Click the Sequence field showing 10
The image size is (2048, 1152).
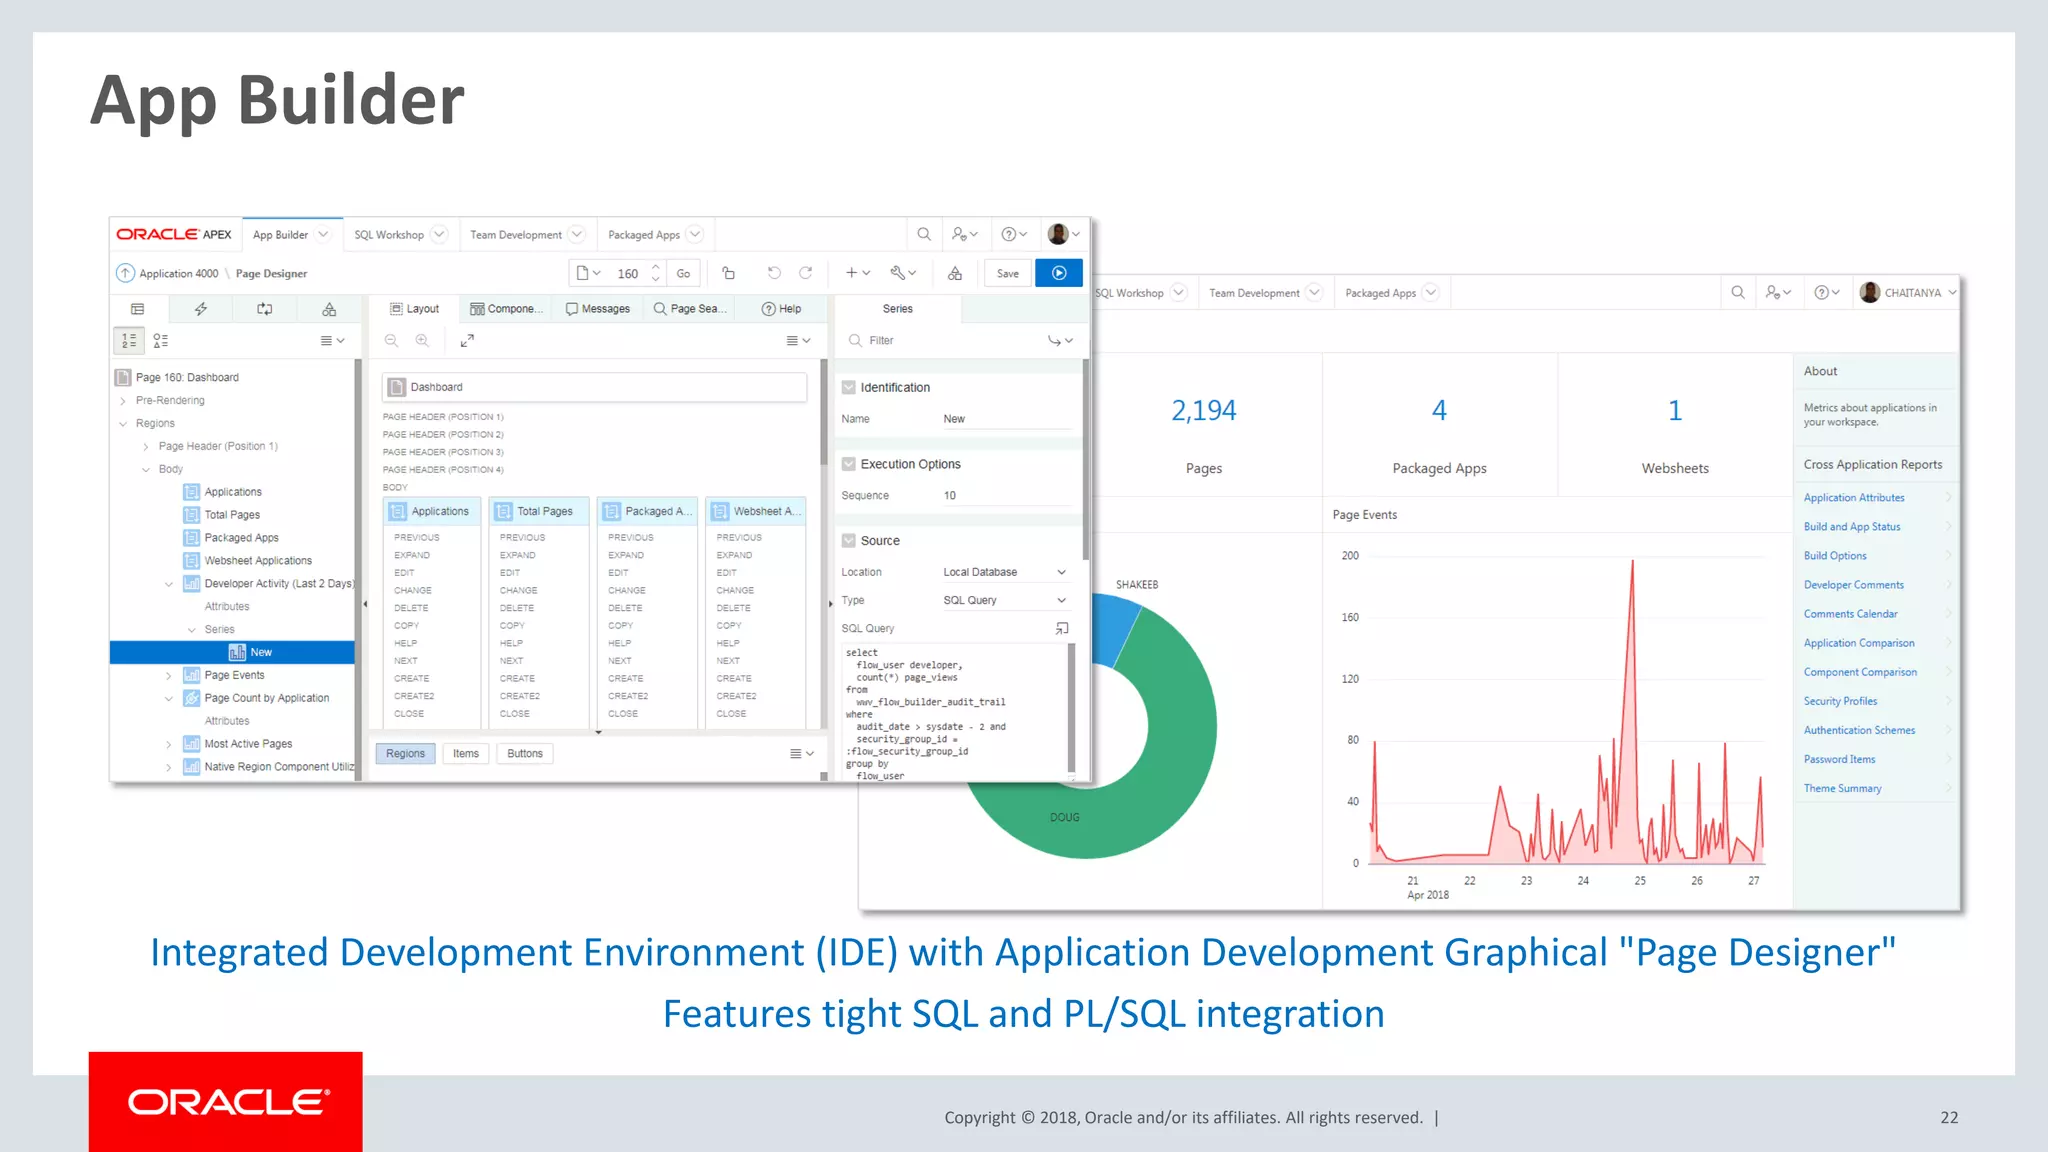pyautogui.click(x=1006, y=496)
